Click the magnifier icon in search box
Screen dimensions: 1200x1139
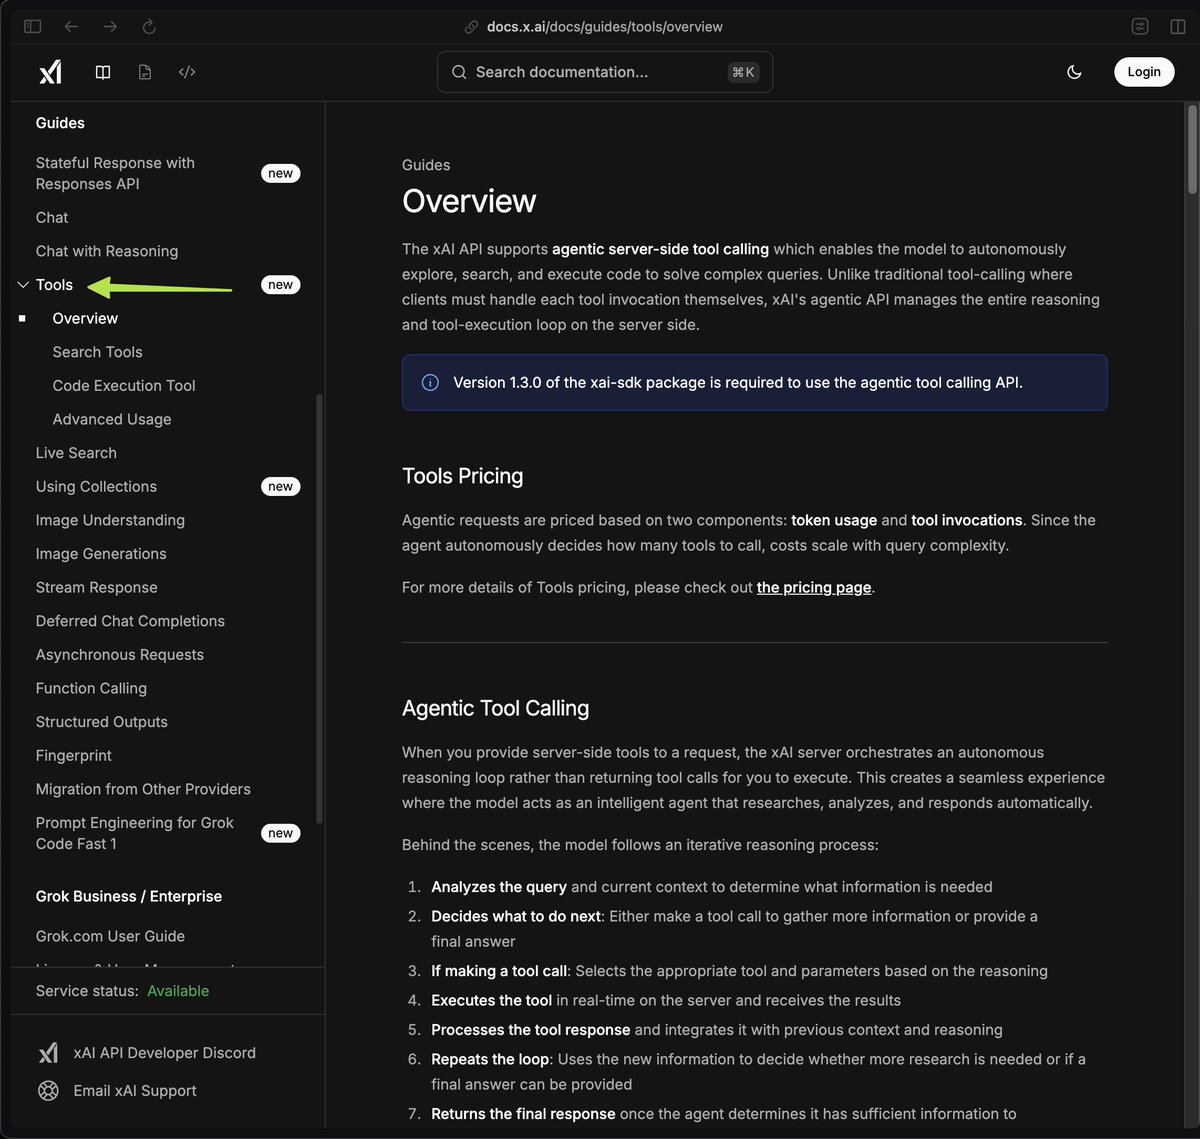coord(459,72)
